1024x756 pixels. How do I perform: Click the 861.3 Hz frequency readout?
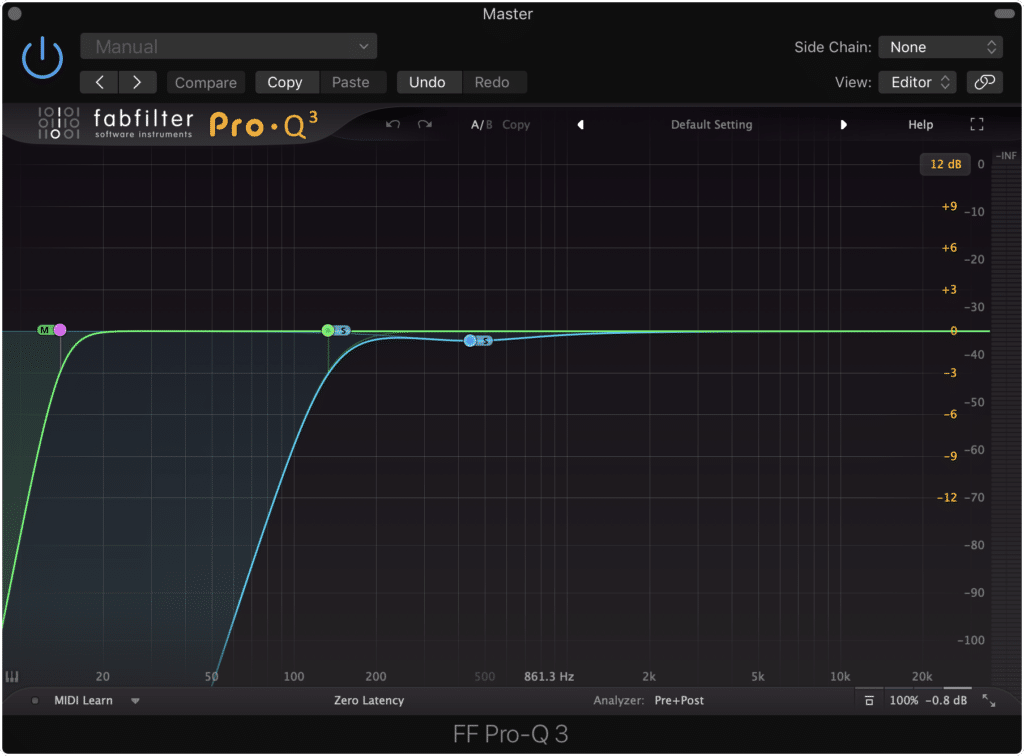[549, 676]
